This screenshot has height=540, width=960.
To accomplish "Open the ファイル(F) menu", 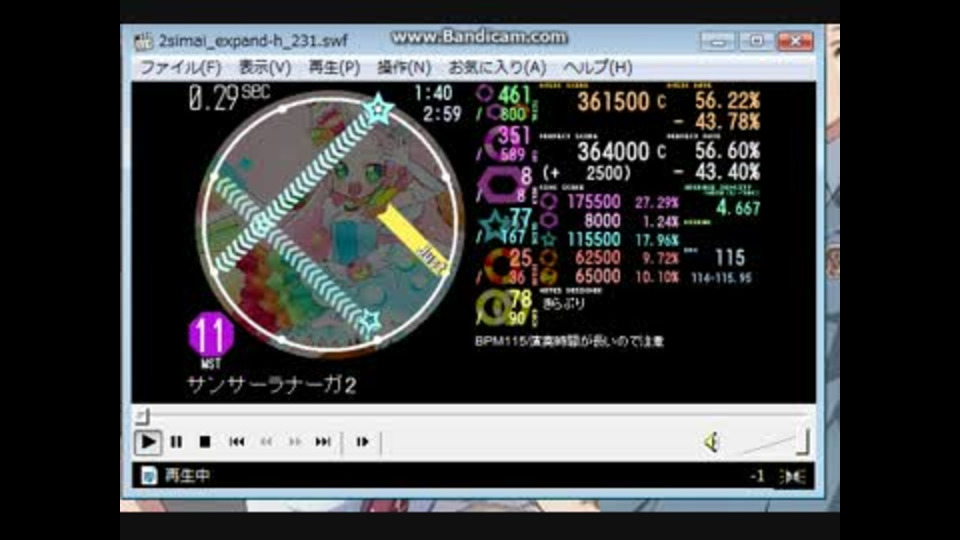I will point(181,67).
